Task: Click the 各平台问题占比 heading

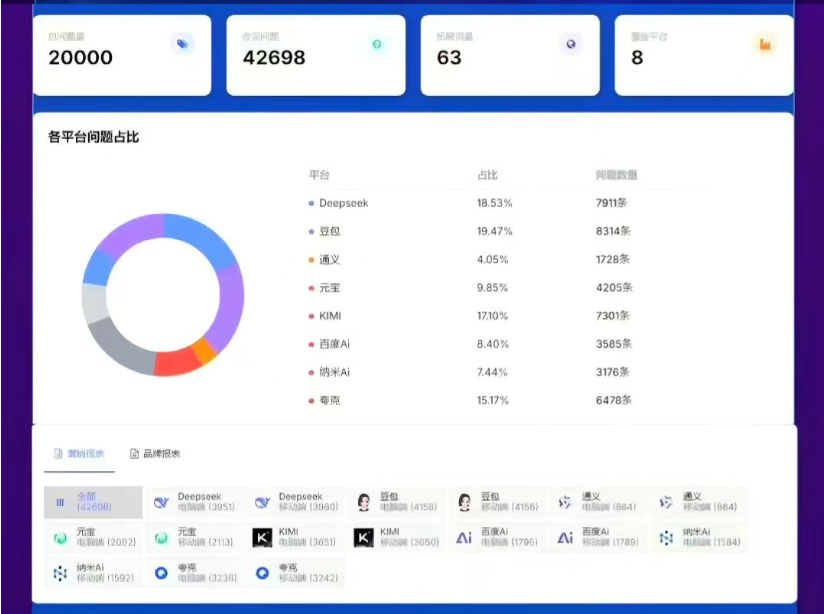Action: tap(94, 137)
